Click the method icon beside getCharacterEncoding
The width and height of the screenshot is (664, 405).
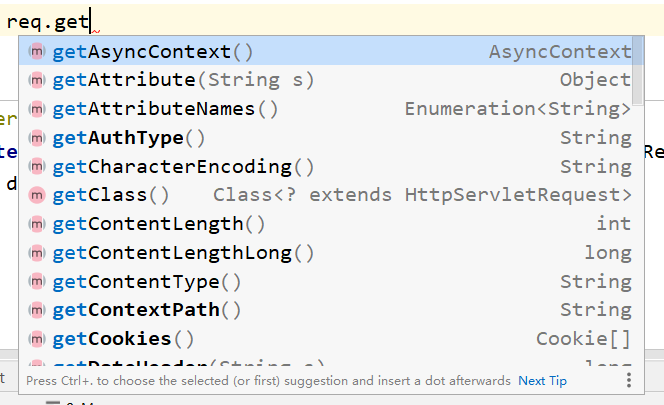pos(37,166)
